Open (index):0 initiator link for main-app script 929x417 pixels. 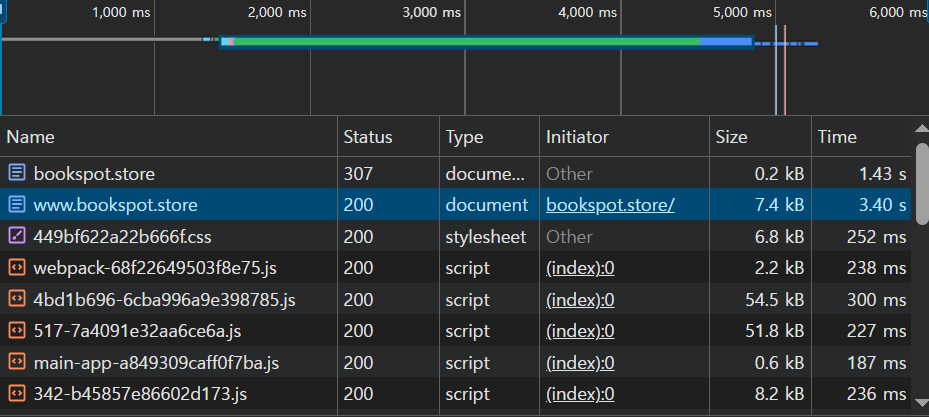coord(580,363)
